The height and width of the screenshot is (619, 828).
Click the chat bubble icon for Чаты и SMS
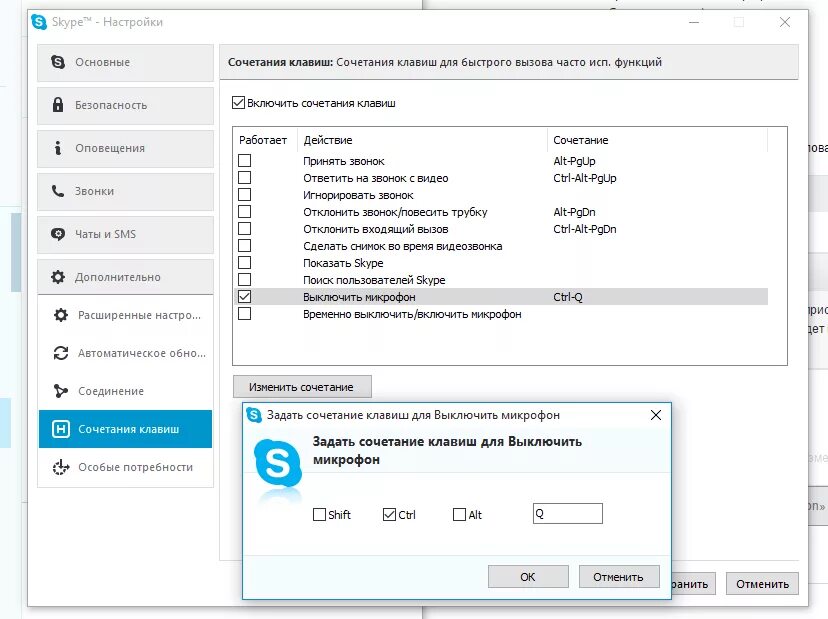(58, 234)
